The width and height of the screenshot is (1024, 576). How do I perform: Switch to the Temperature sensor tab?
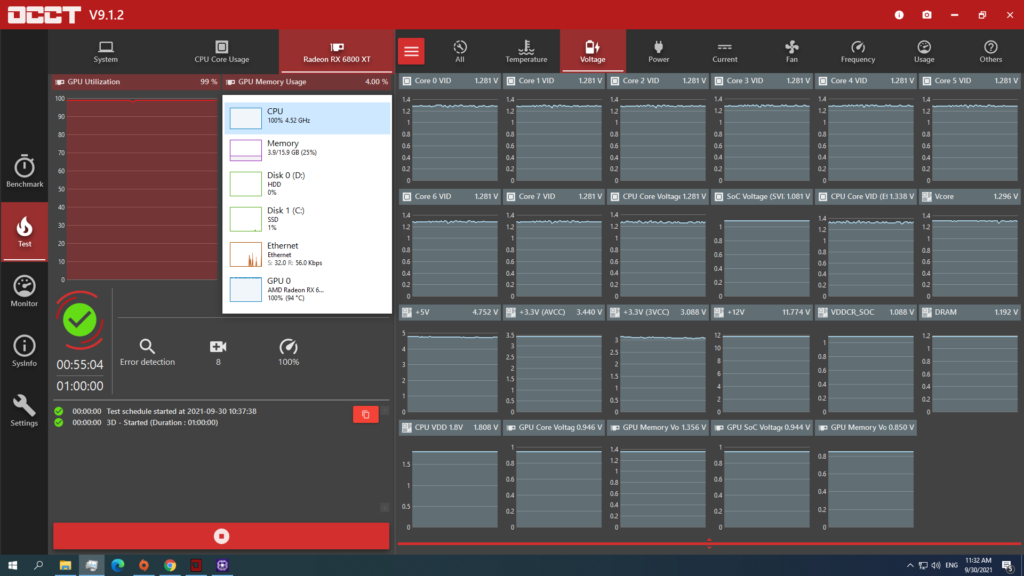[x=526, y=51]
